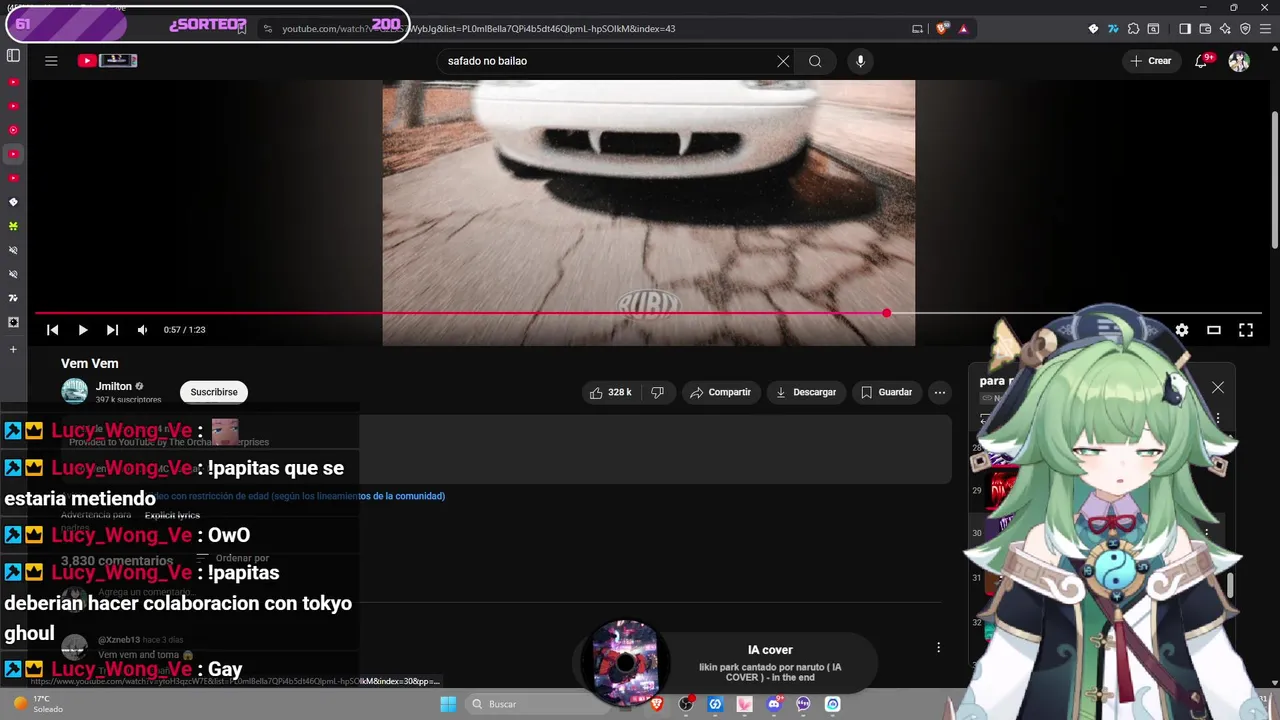Open YouTube notifications bell
This screenshot has width=1280, height=720.
pos(1203,61)
